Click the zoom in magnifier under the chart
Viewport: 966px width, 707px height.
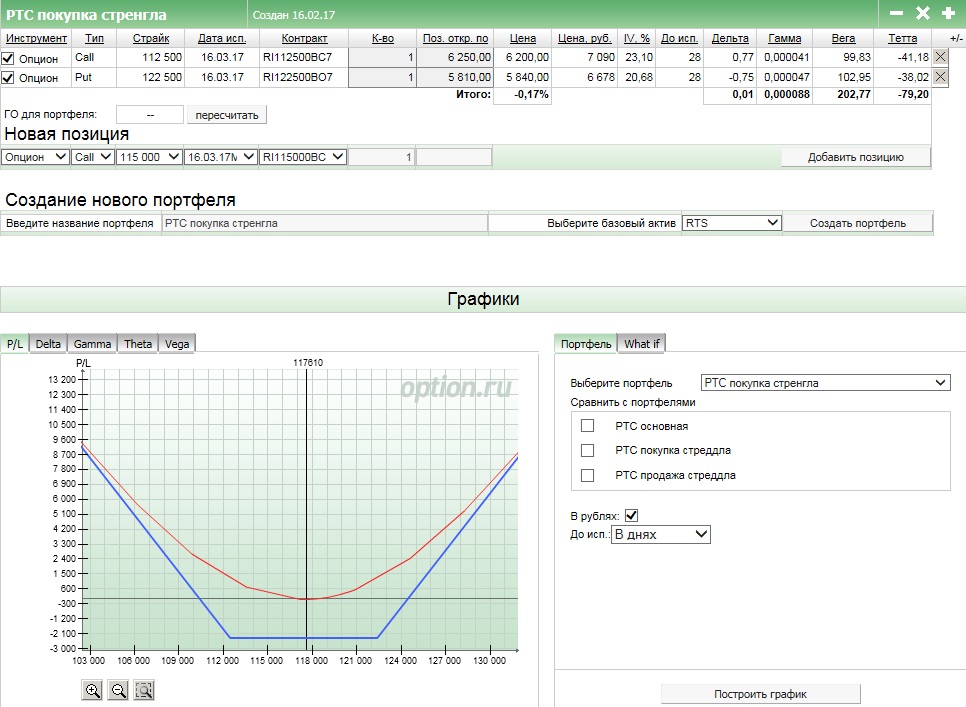coord(93,690)
